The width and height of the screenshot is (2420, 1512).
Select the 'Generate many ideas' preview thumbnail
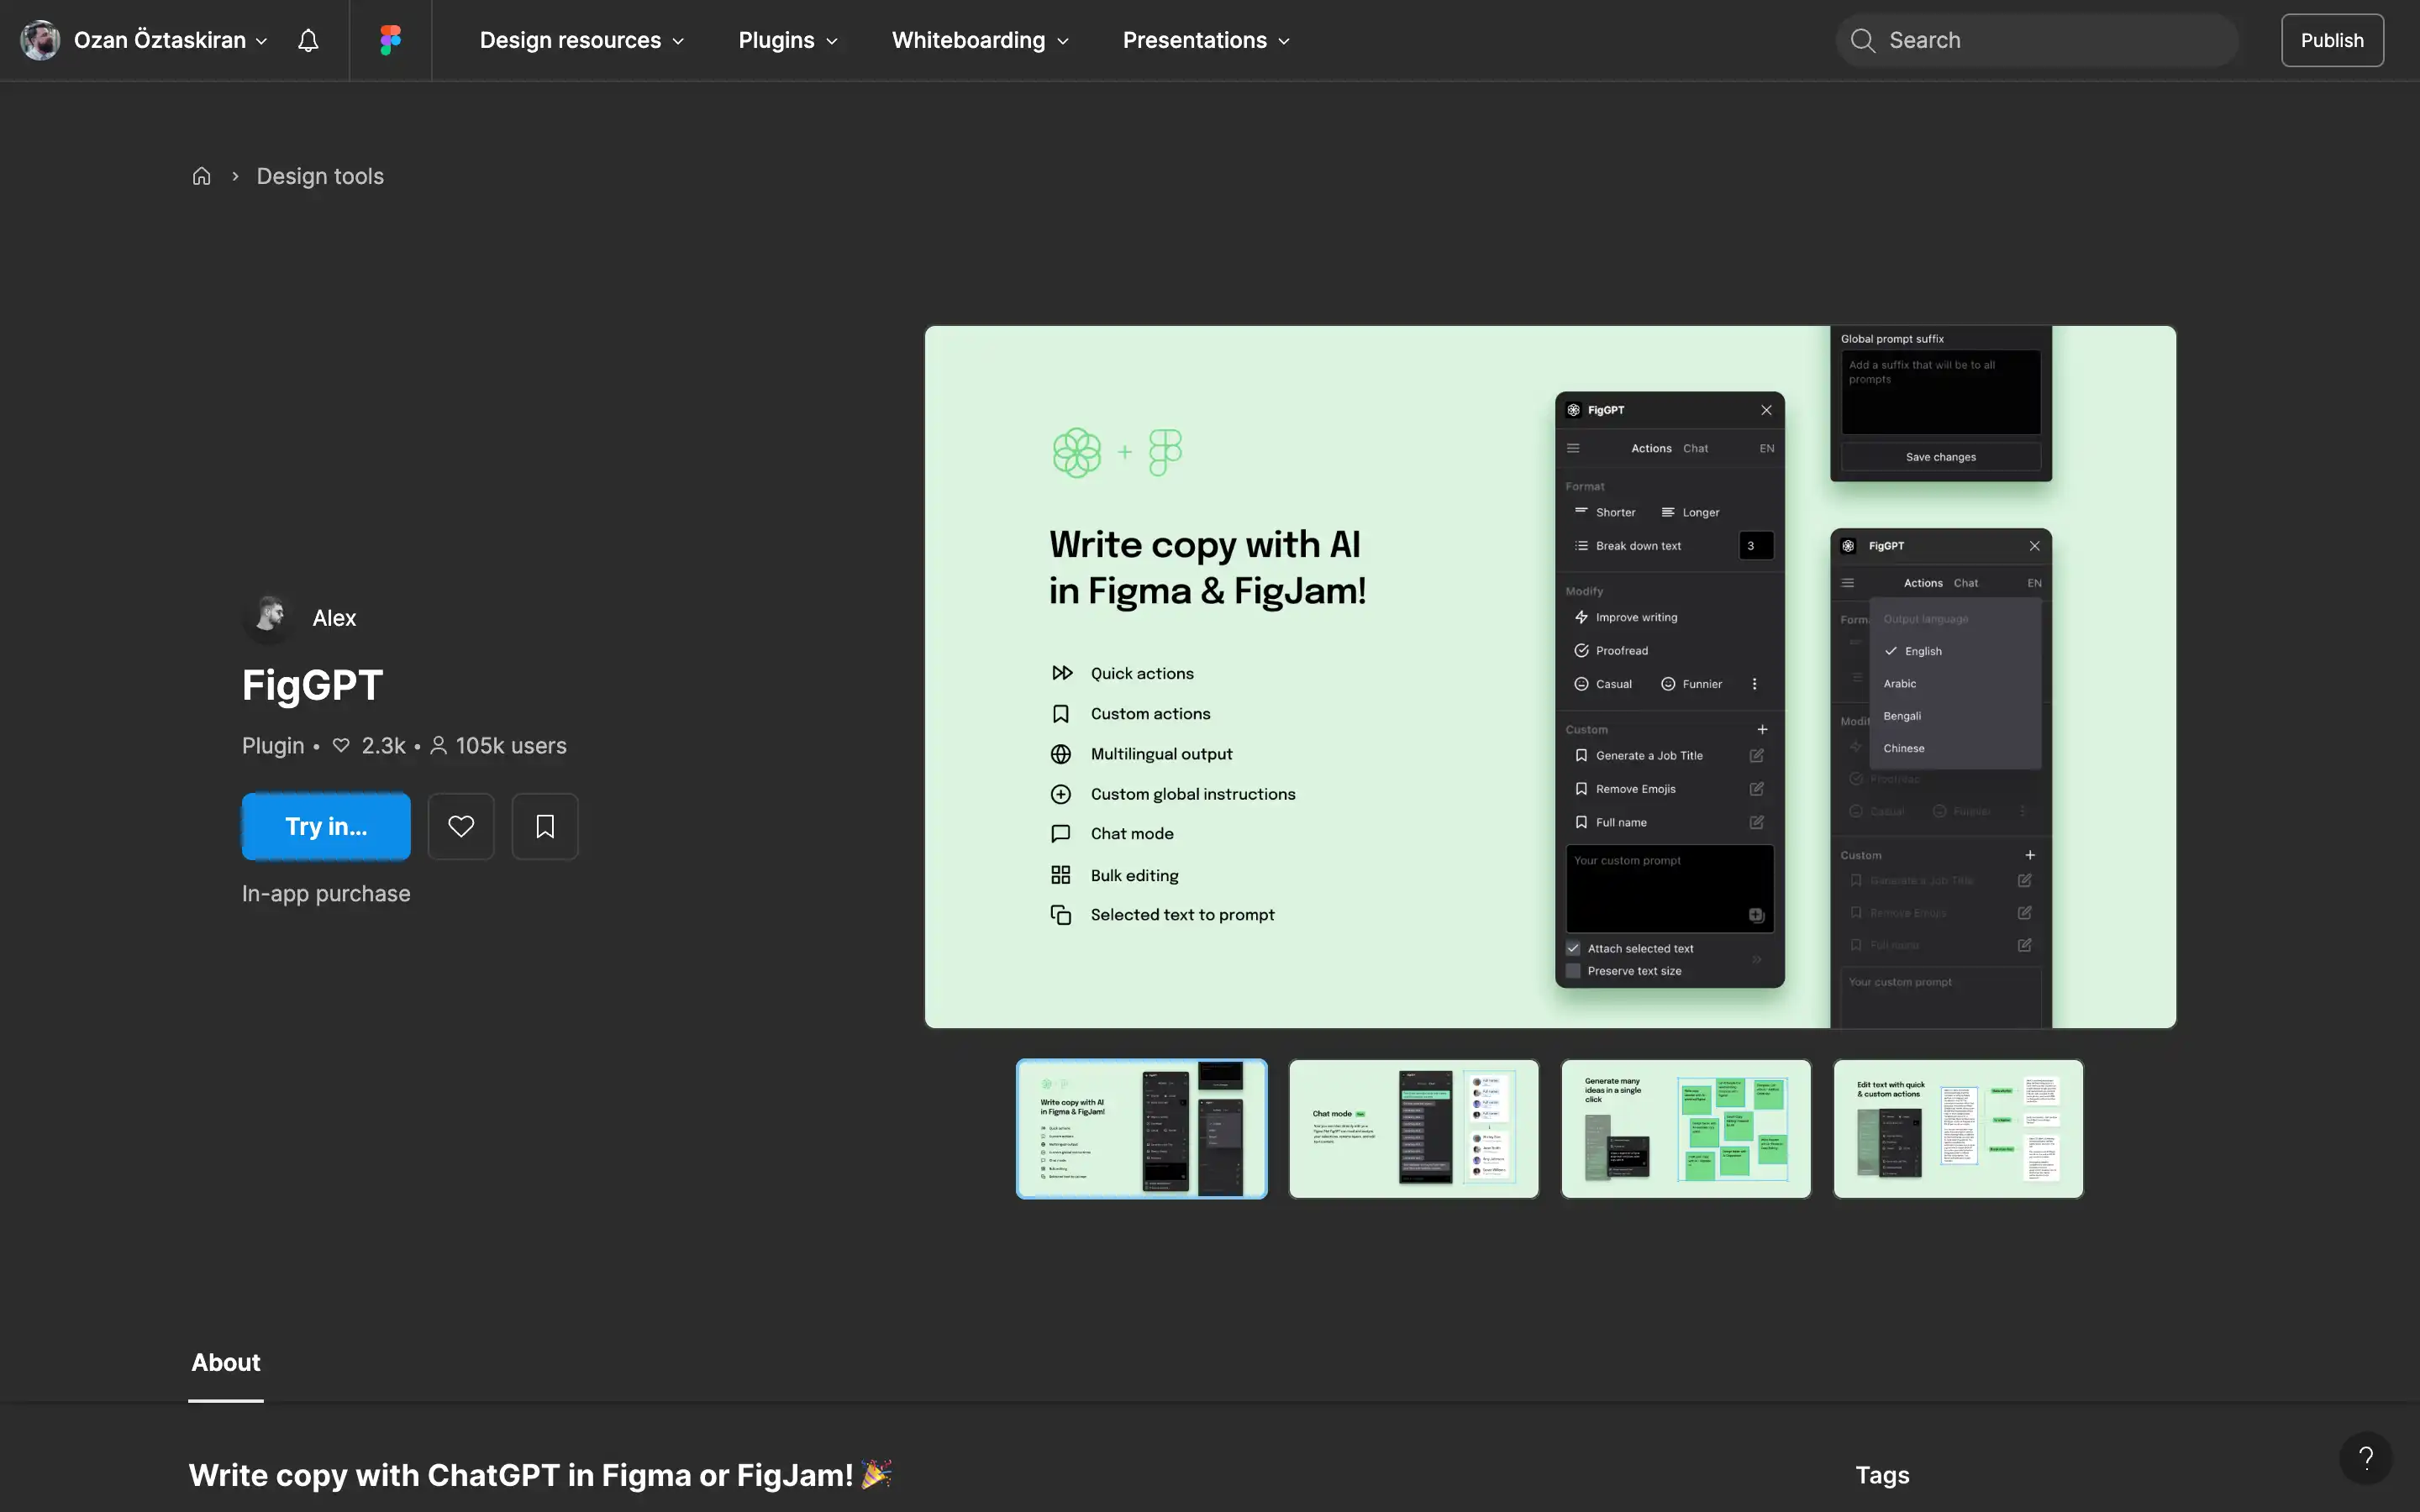click(1686, 1128)
